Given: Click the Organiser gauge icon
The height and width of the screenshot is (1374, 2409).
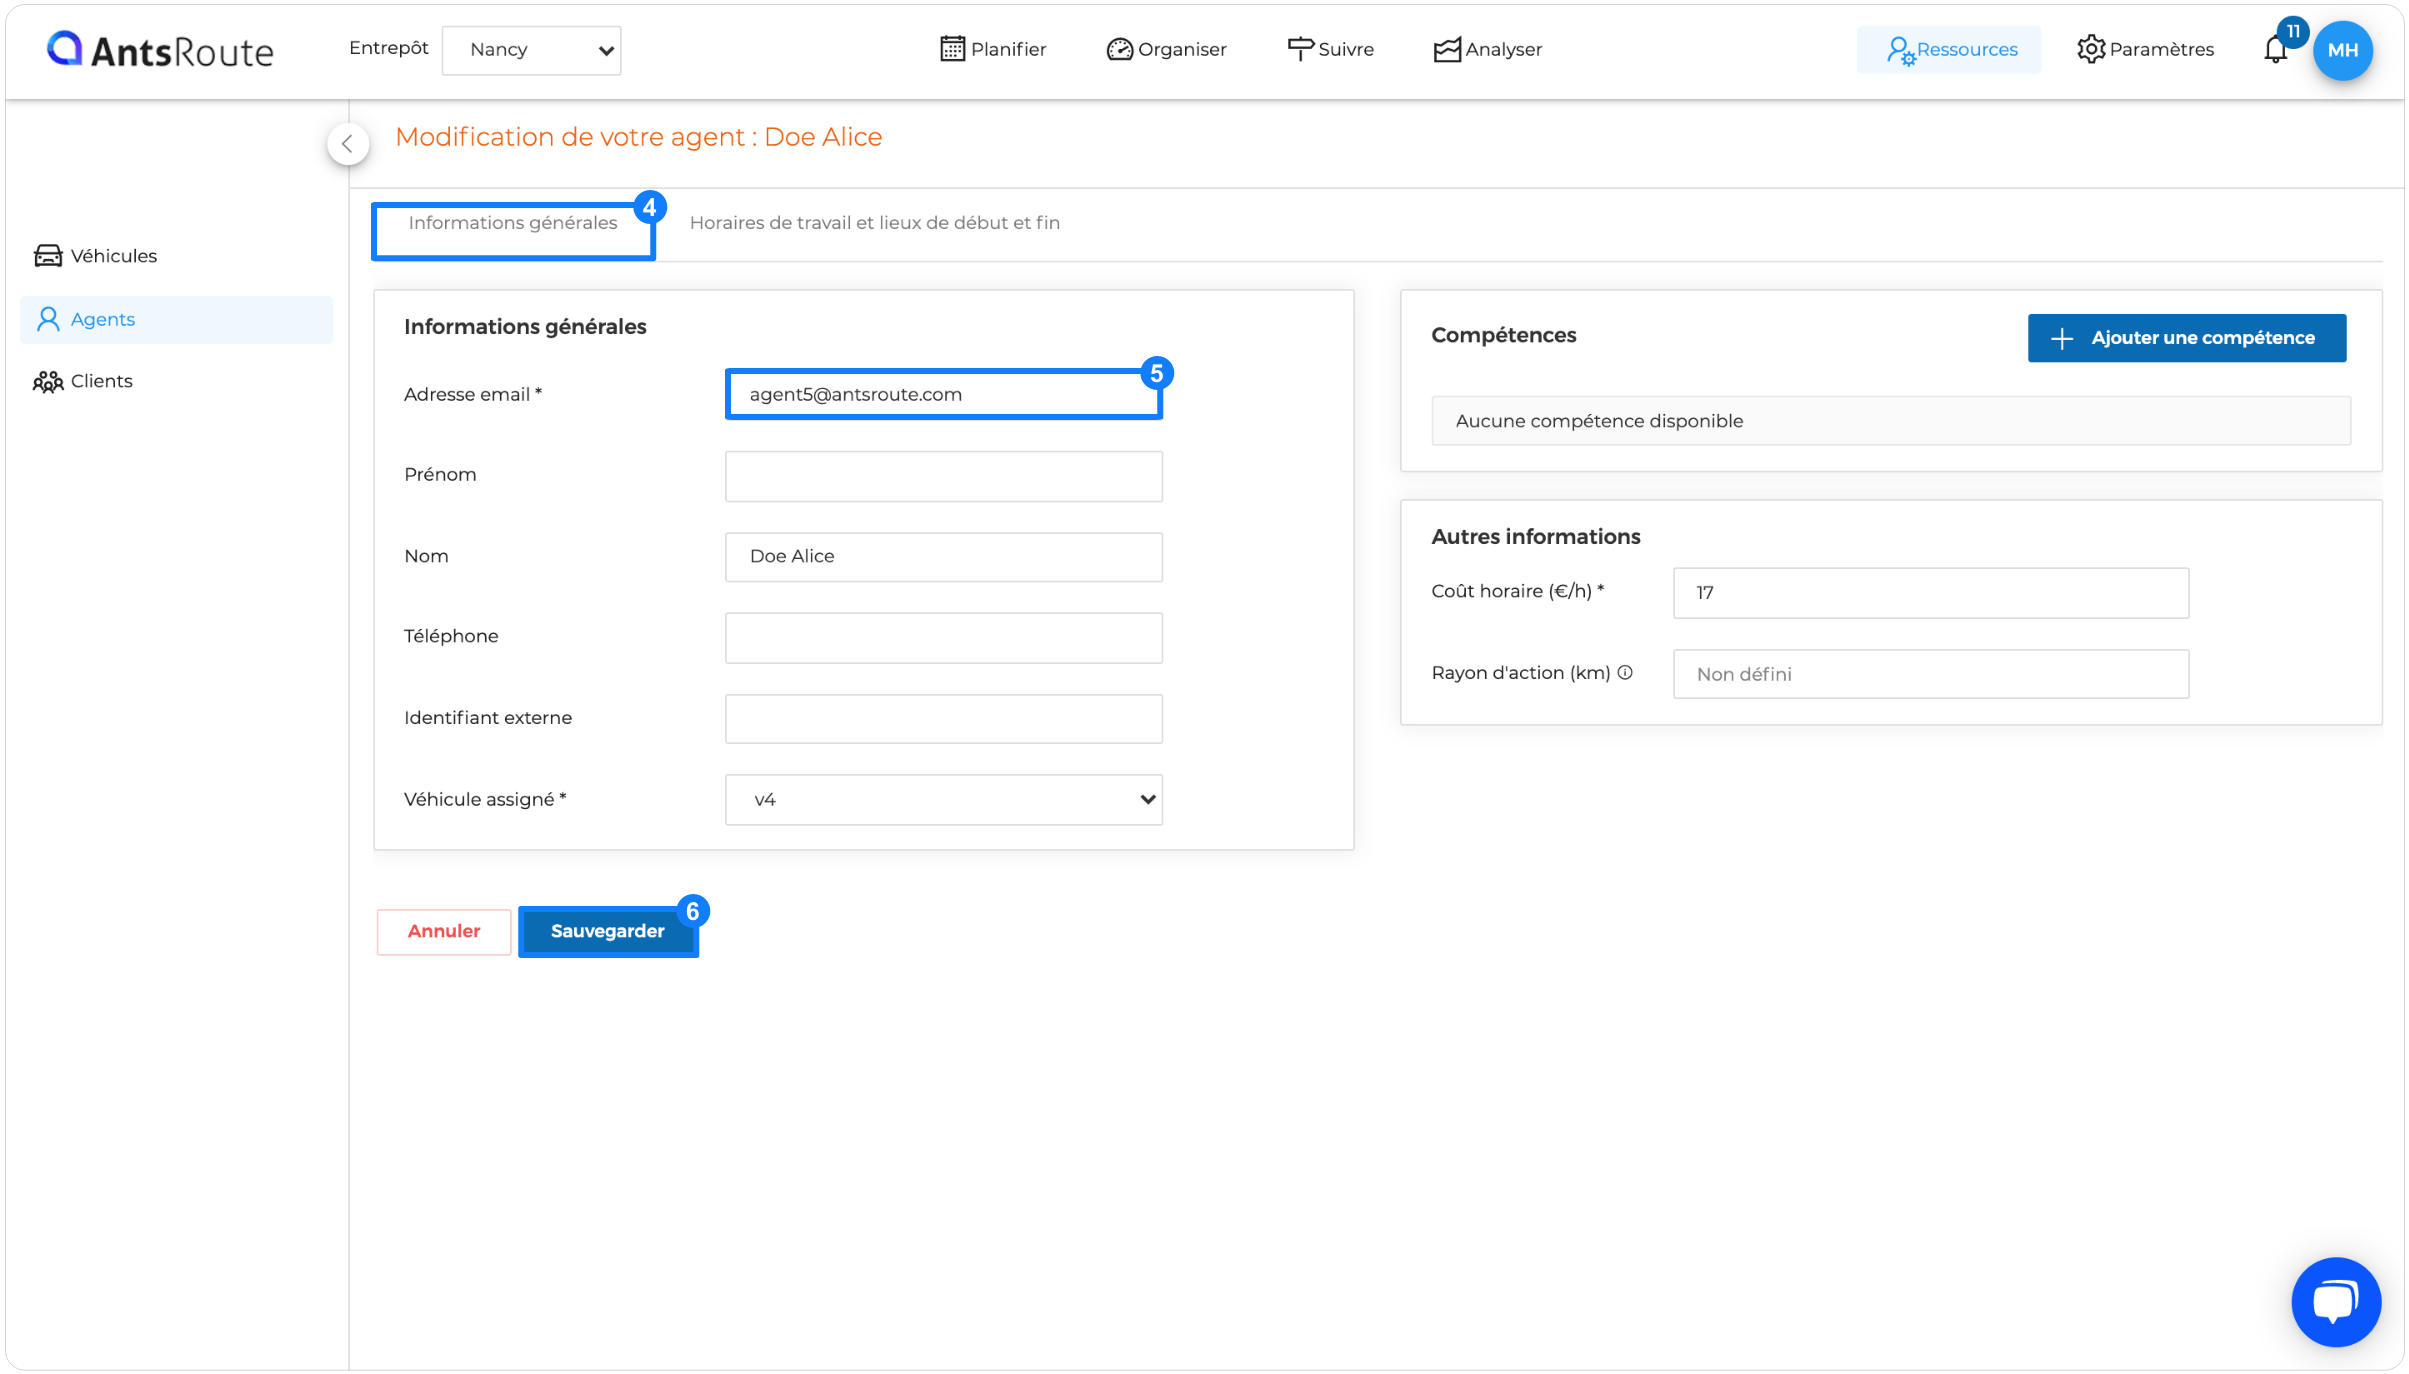Looking at the screenshot, I should tap(1119, 49).
